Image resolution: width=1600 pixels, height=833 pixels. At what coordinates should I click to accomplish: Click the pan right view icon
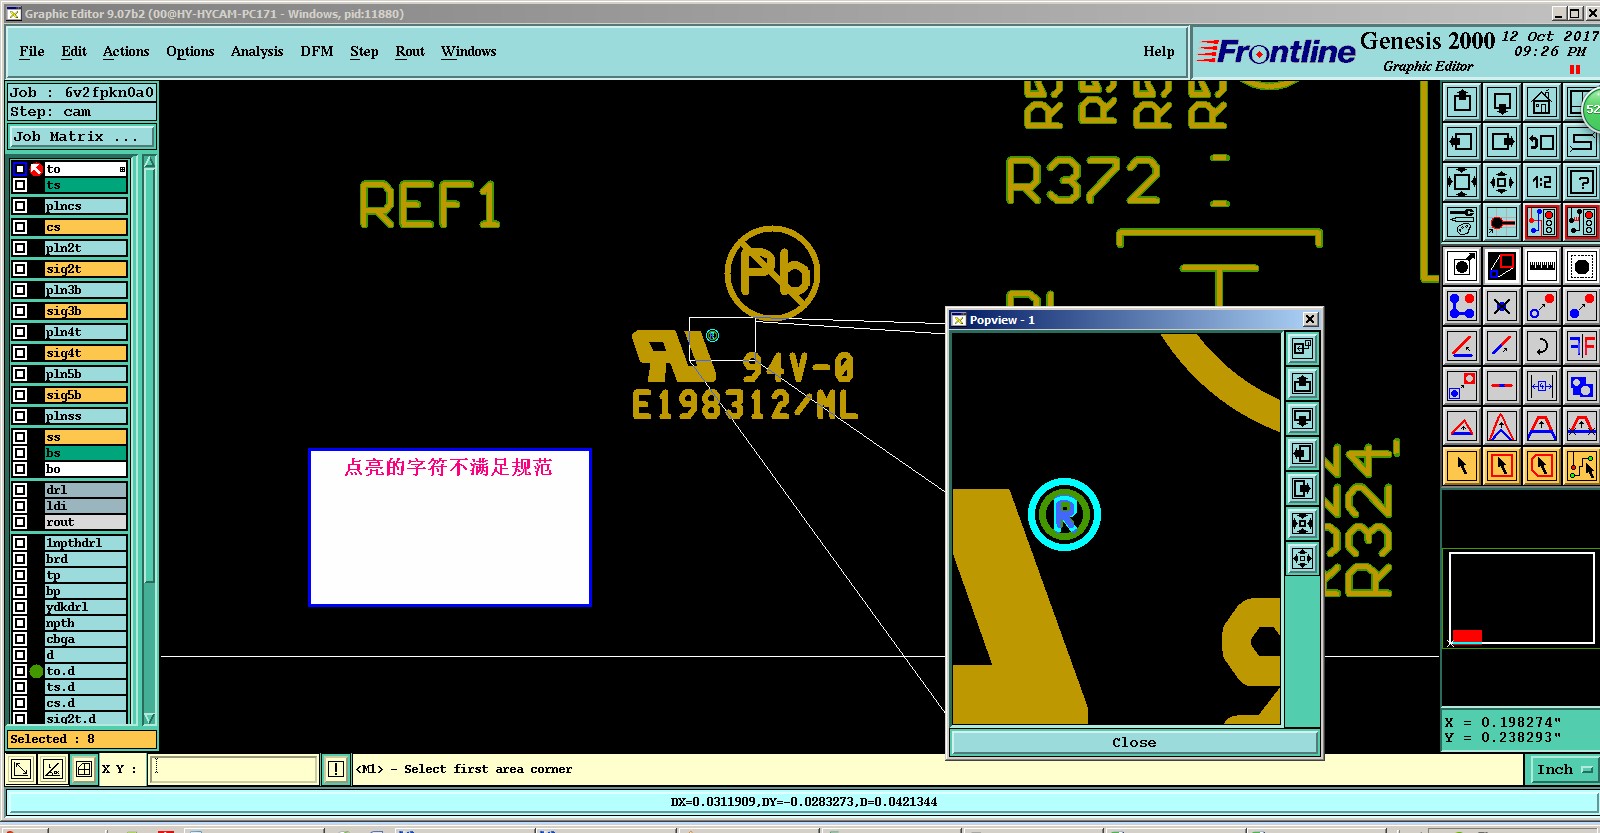[1502, 142]
